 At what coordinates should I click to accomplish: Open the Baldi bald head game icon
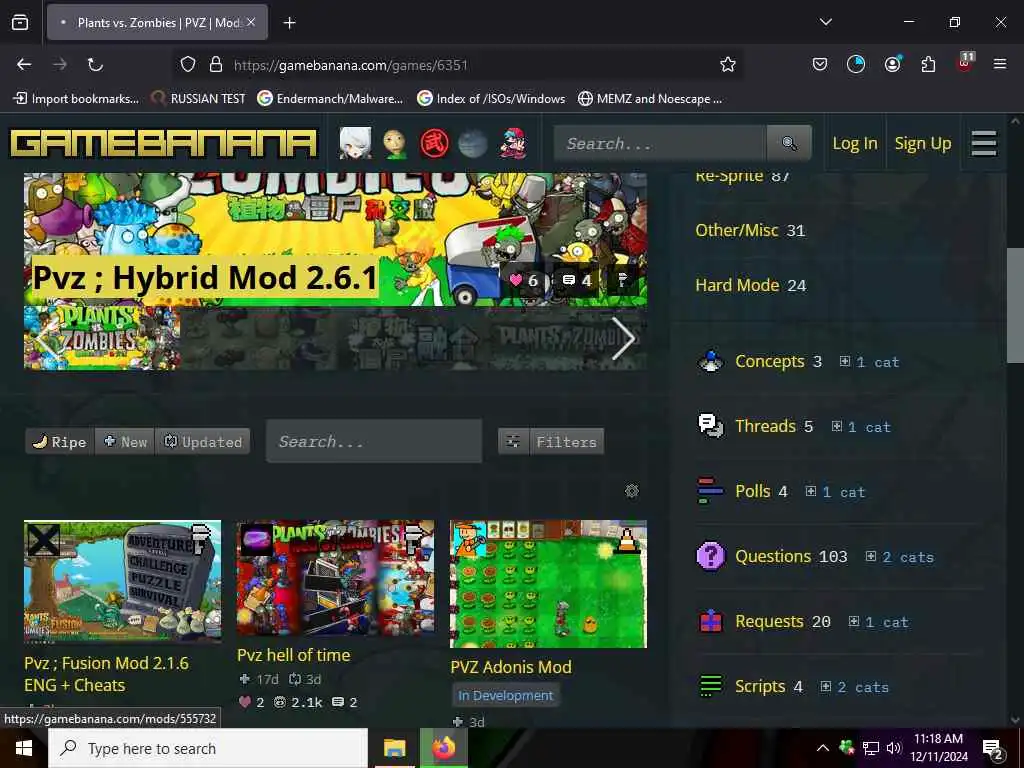[394, 143]
